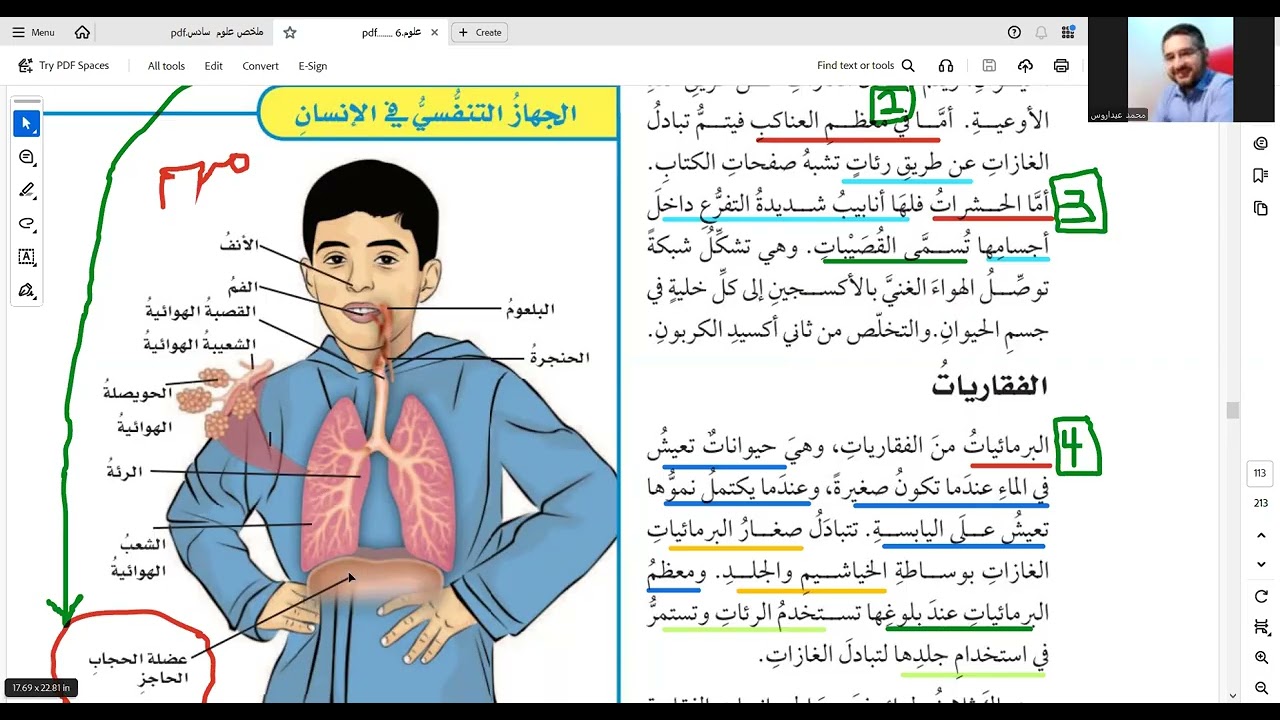Click Try PDF Spaces
Screen dimensions: 1280x720
pyautogui.click(x=63, y=66)
